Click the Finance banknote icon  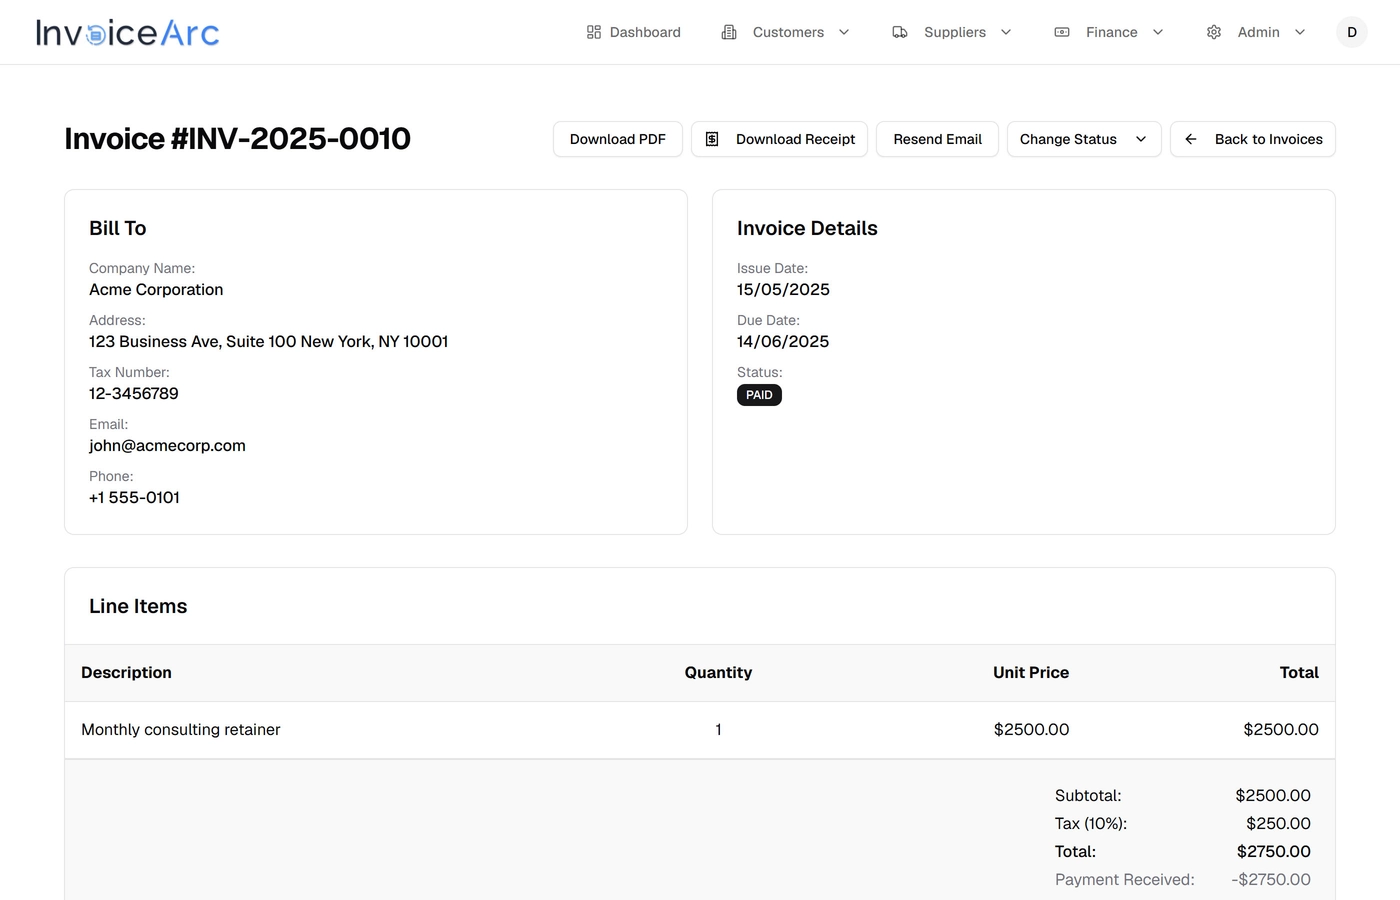[x=1062, y=32]
